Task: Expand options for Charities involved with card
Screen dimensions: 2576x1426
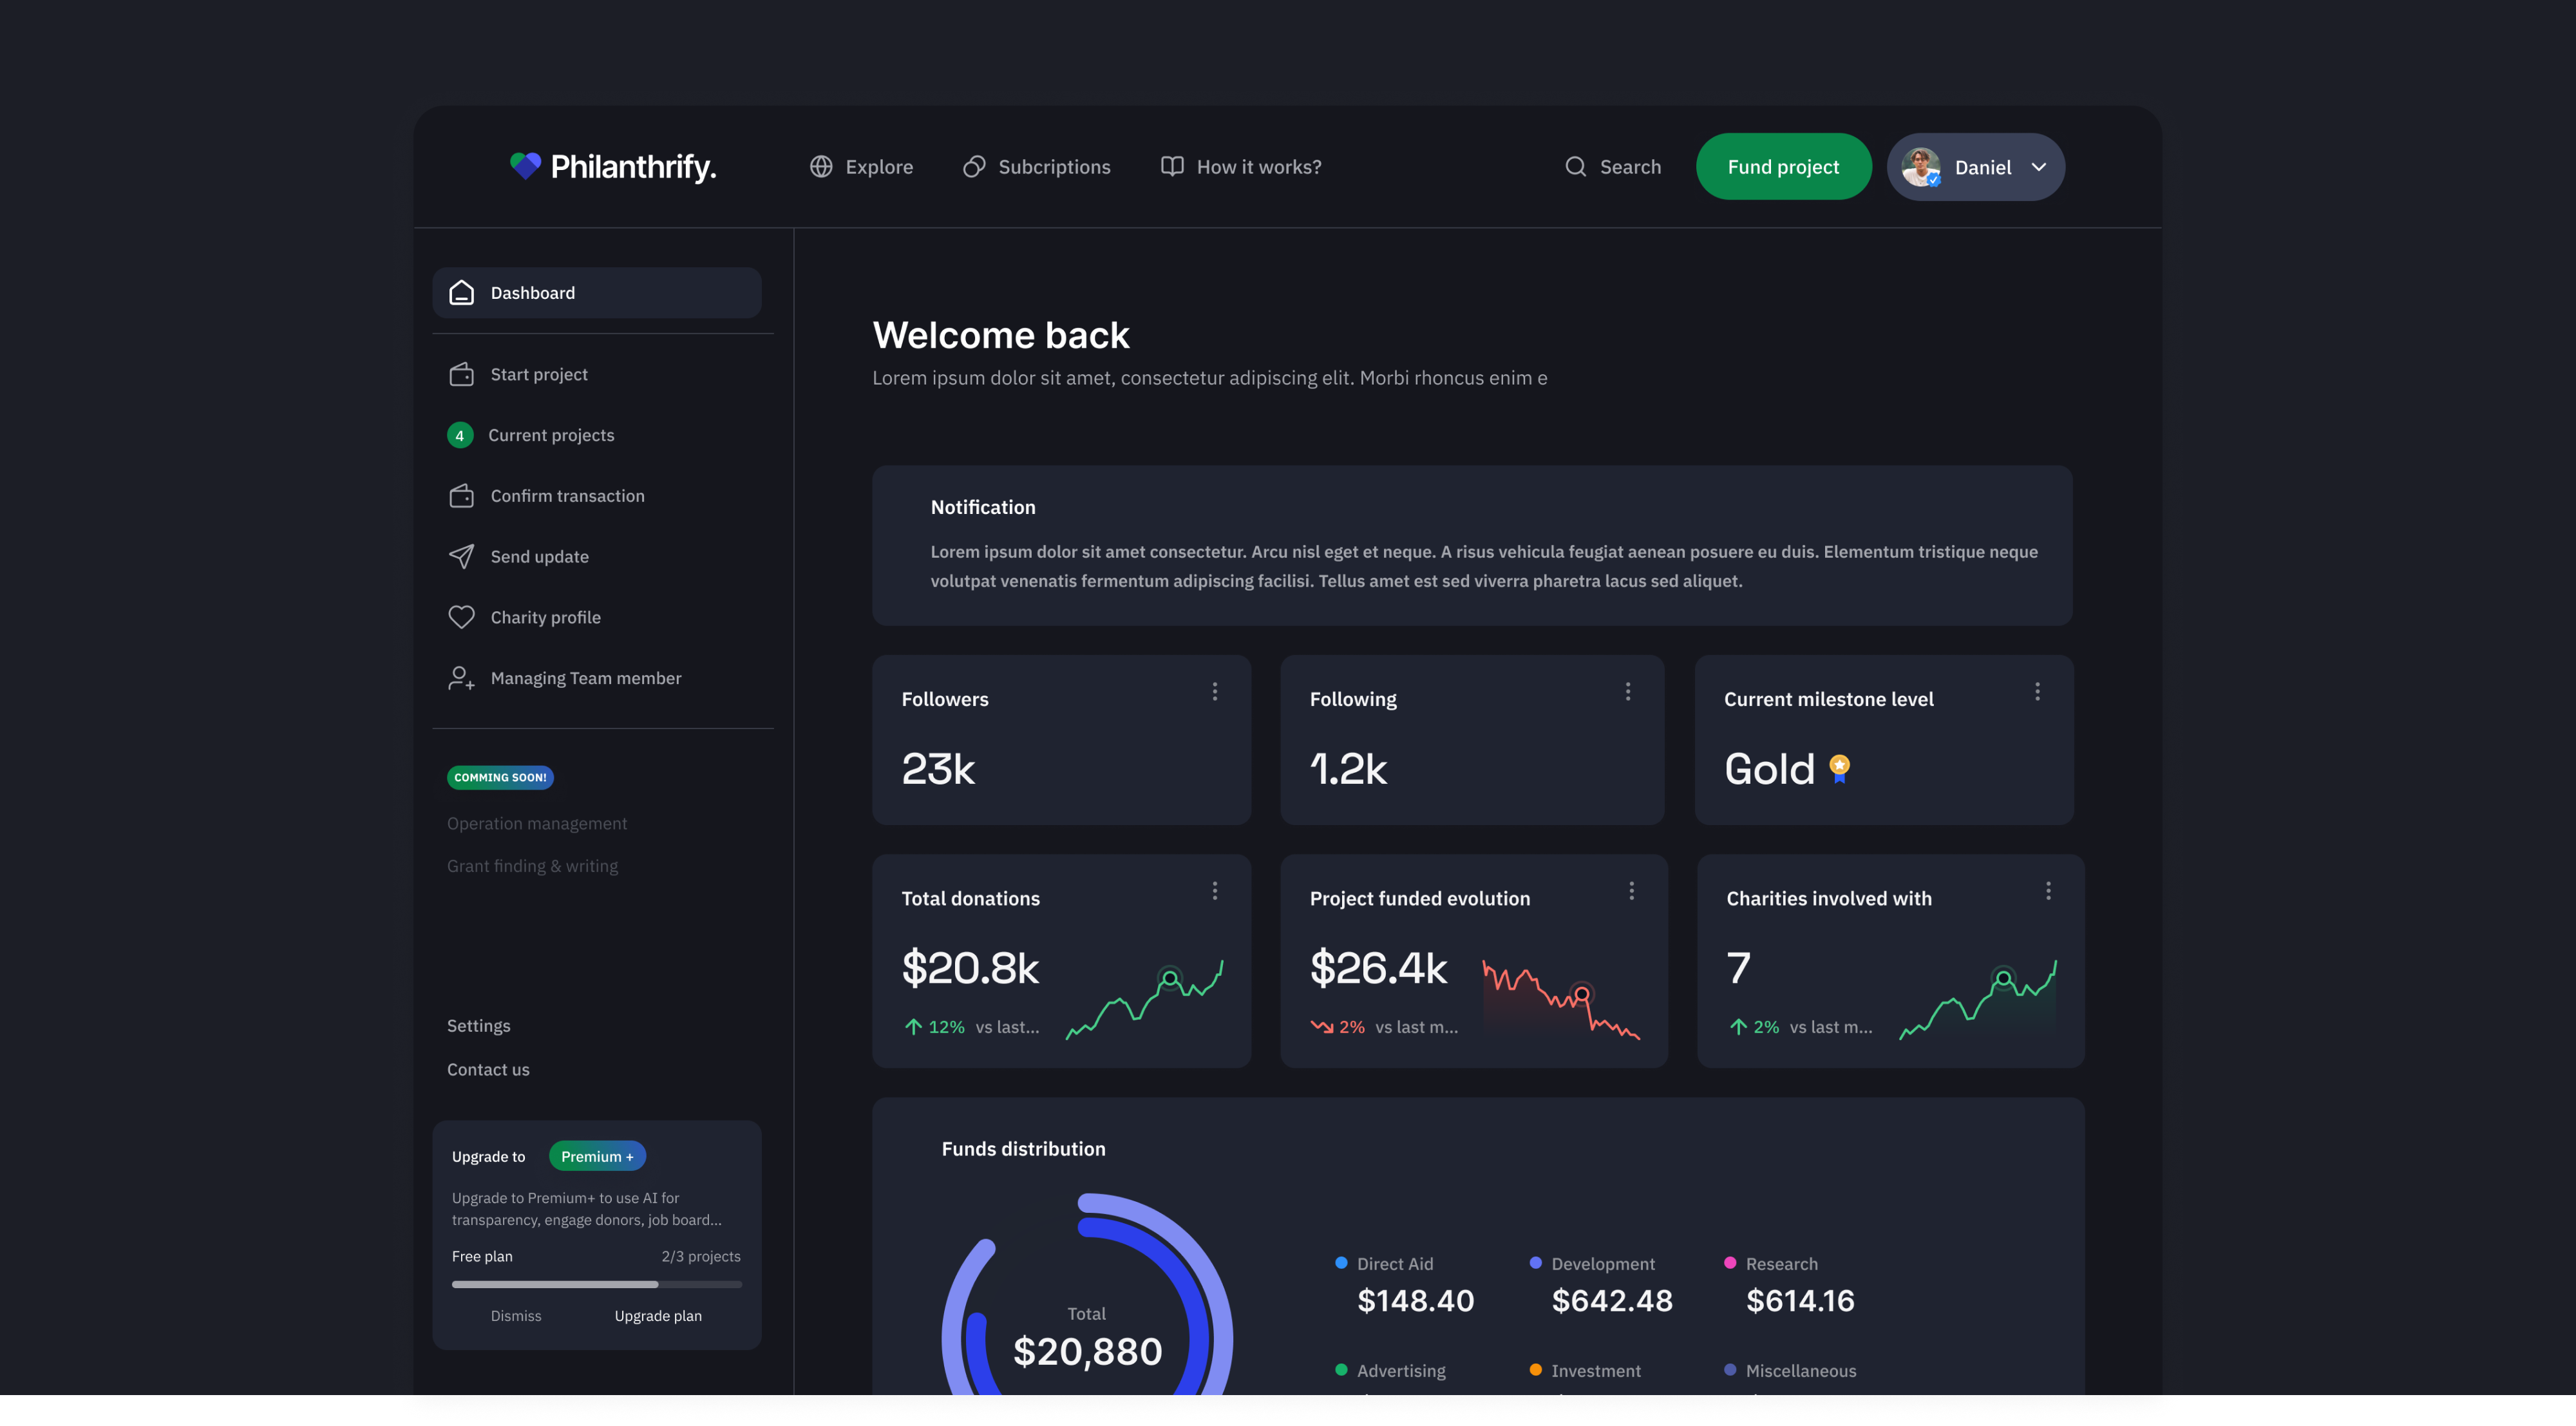Action: coord(2048,890)
